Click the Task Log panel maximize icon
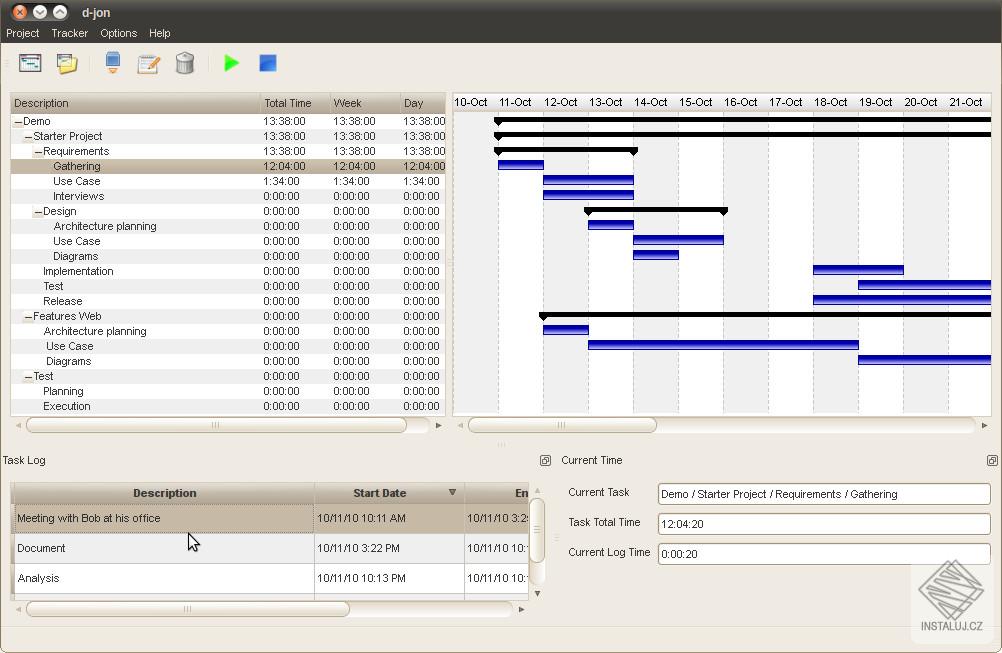Image resolution: width=1002 pixels, height=653 pixels. 545,461
